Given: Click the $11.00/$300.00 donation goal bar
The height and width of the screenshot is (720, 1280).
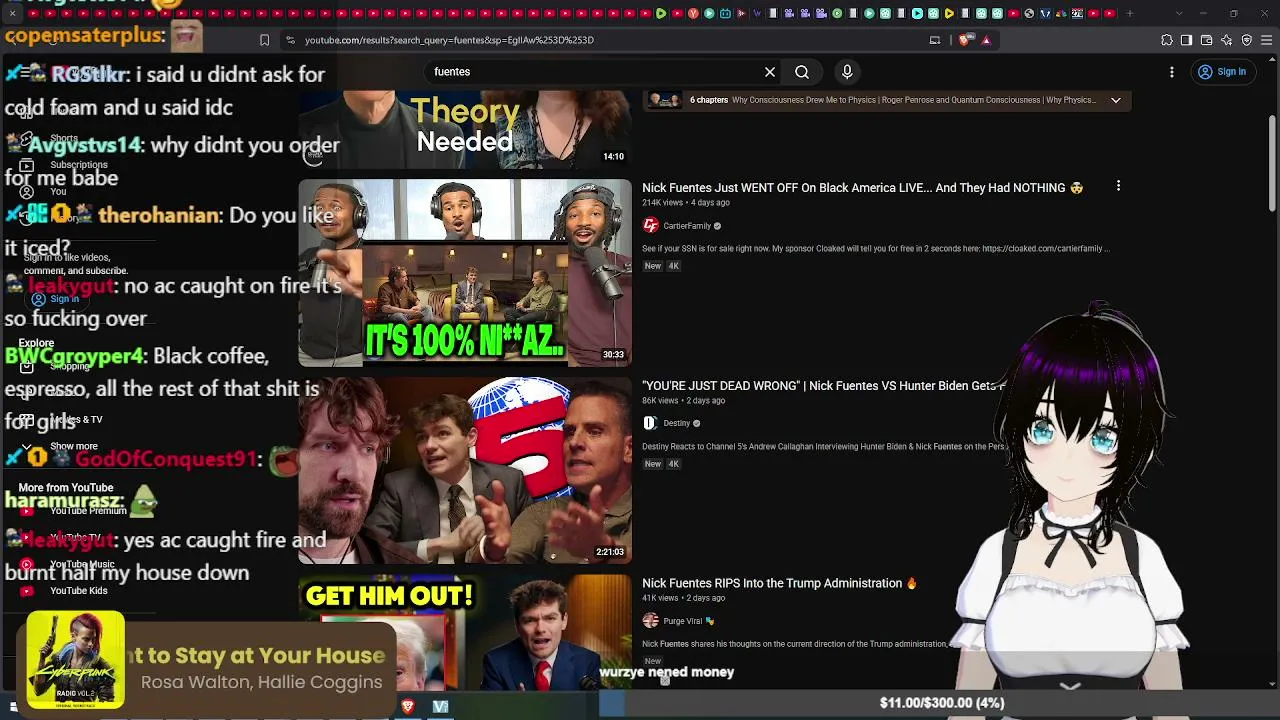Looking at the screenshot, I should click(x=940, y=703).
